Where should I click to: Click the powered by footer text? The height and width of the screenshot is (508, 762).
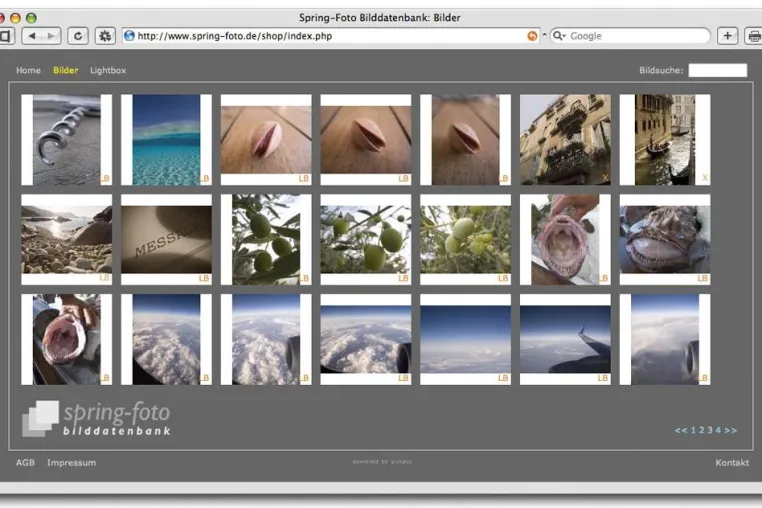click(x=382, y=462)
